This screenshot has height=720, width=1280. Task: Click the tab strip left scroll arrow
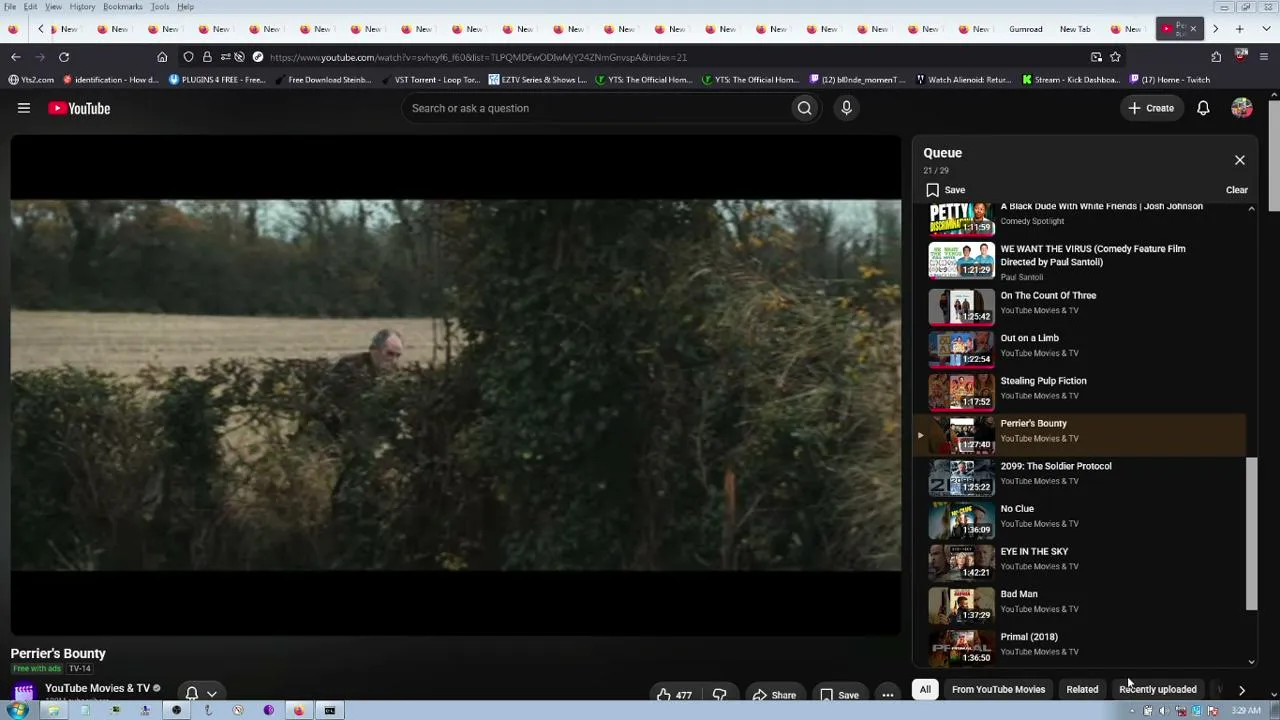pos(40,29)
